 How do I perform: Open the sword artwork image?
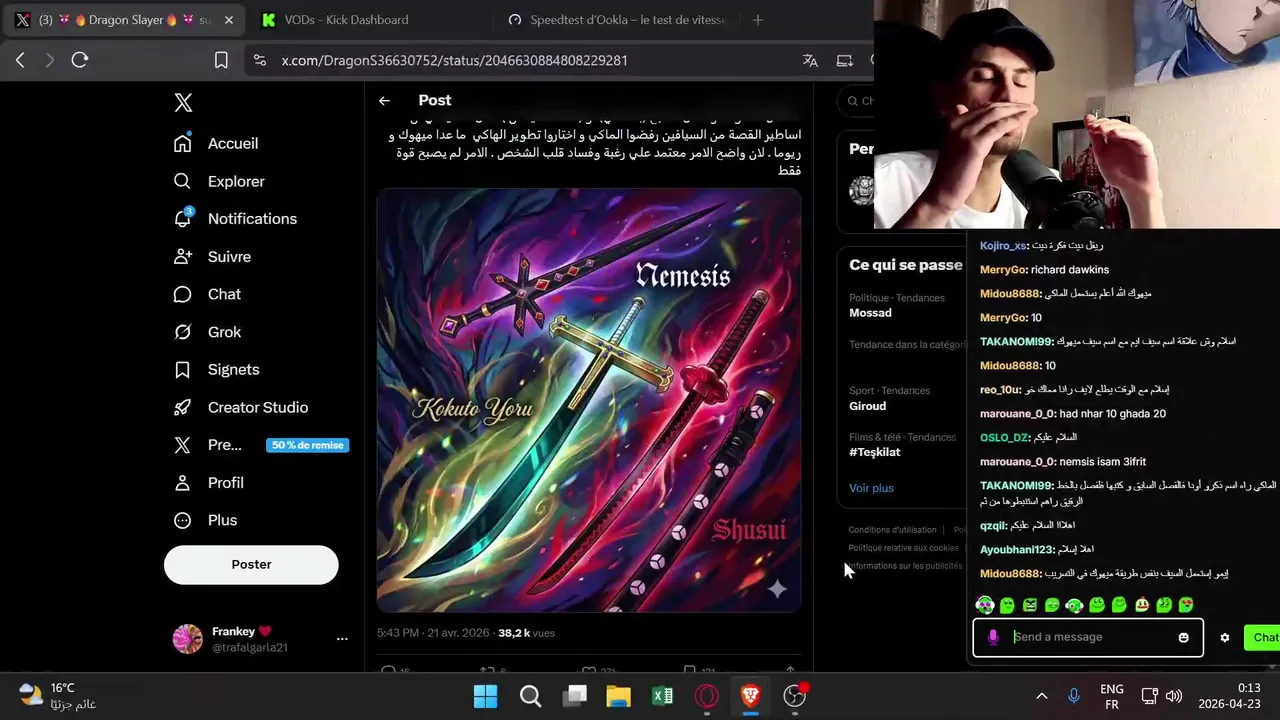click(589, 400)
